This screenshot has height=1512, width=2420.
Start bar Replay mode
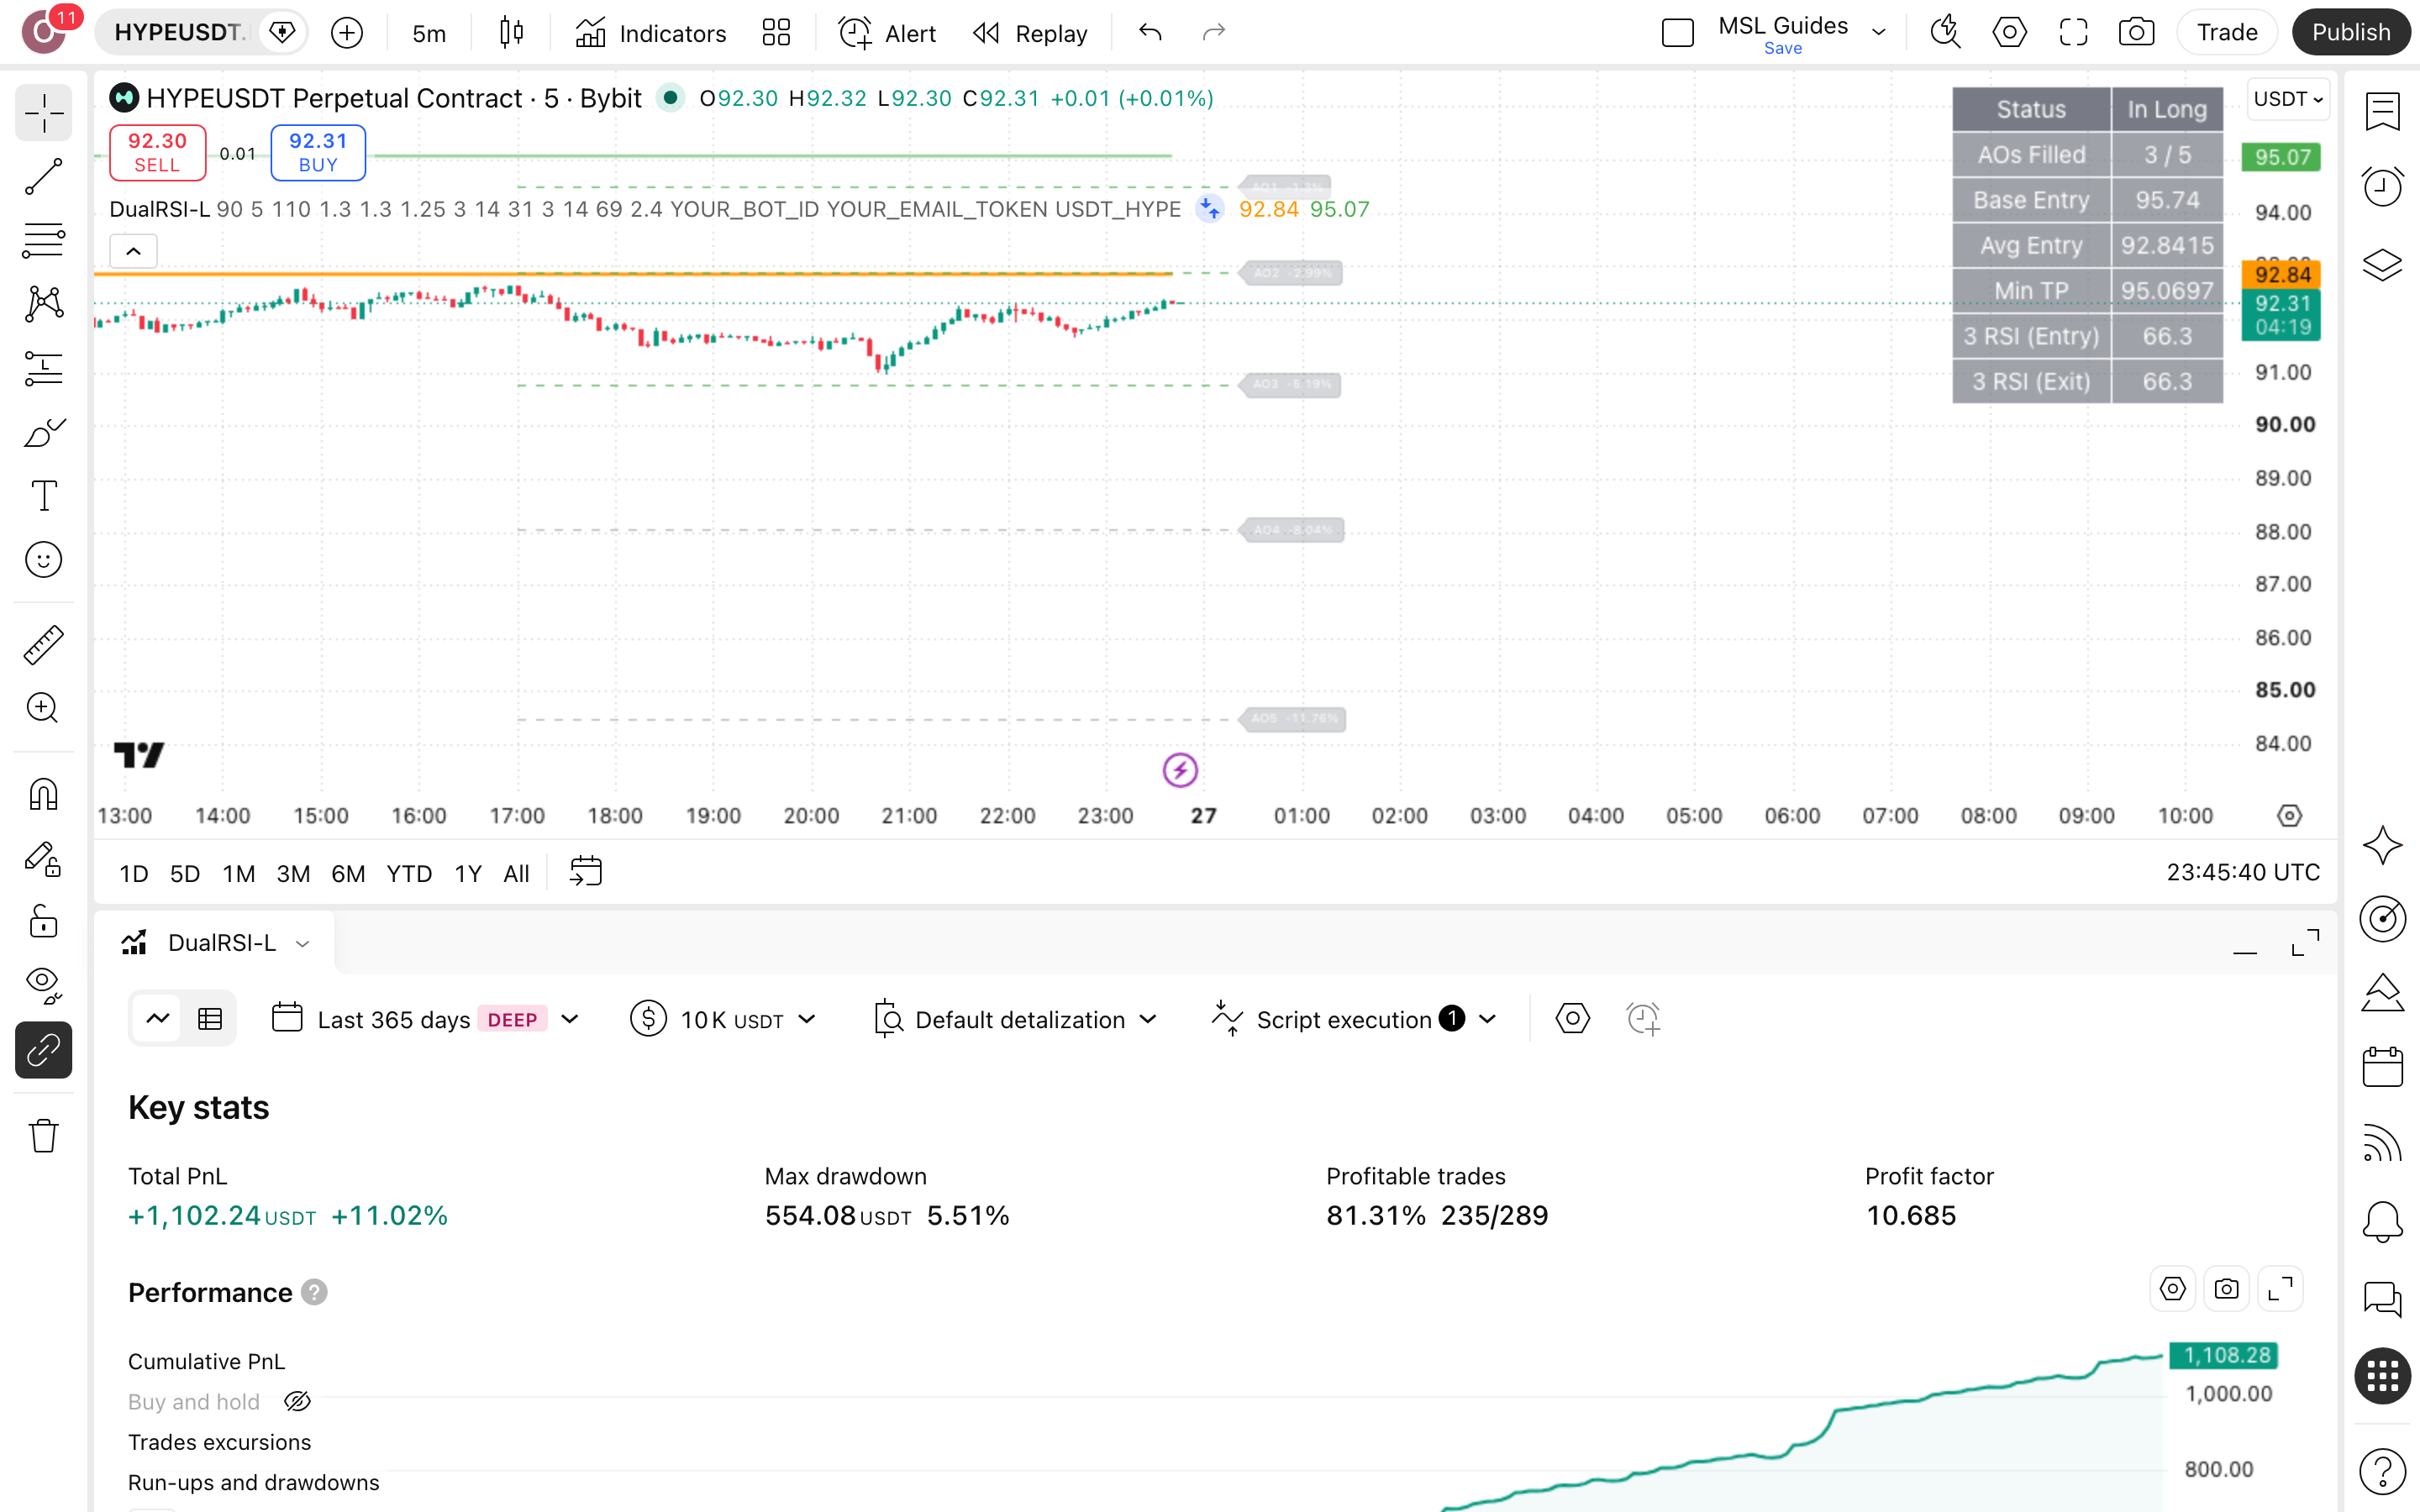pyautogui.click(x=1031, y=33)
